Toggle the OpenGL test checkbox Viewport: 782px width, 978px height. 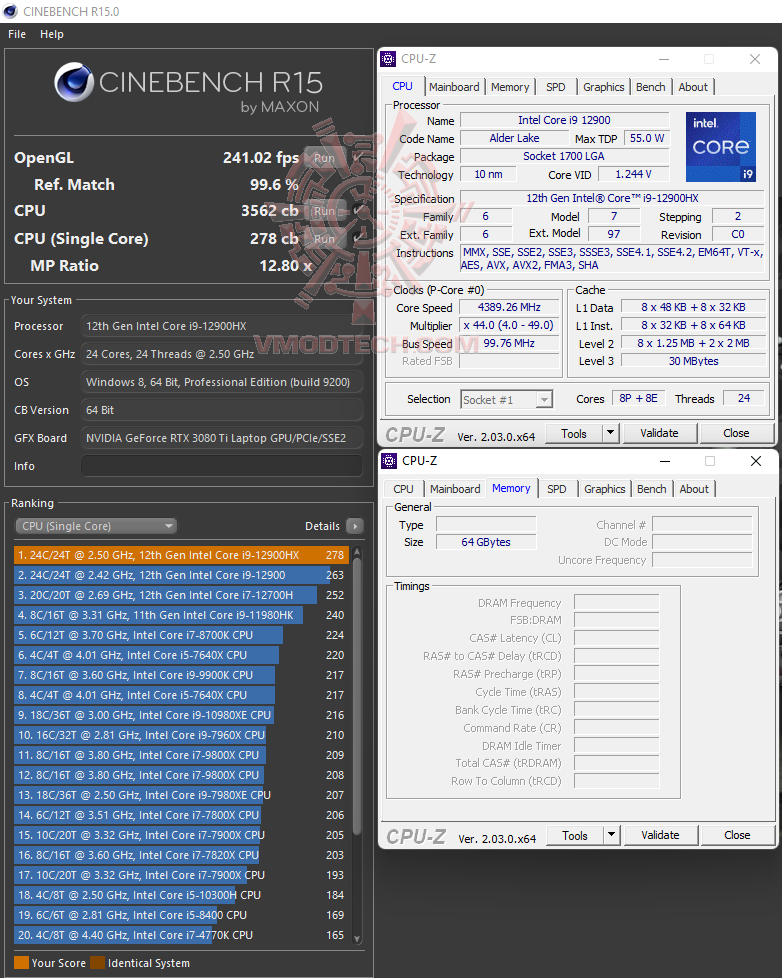point(358,158)
